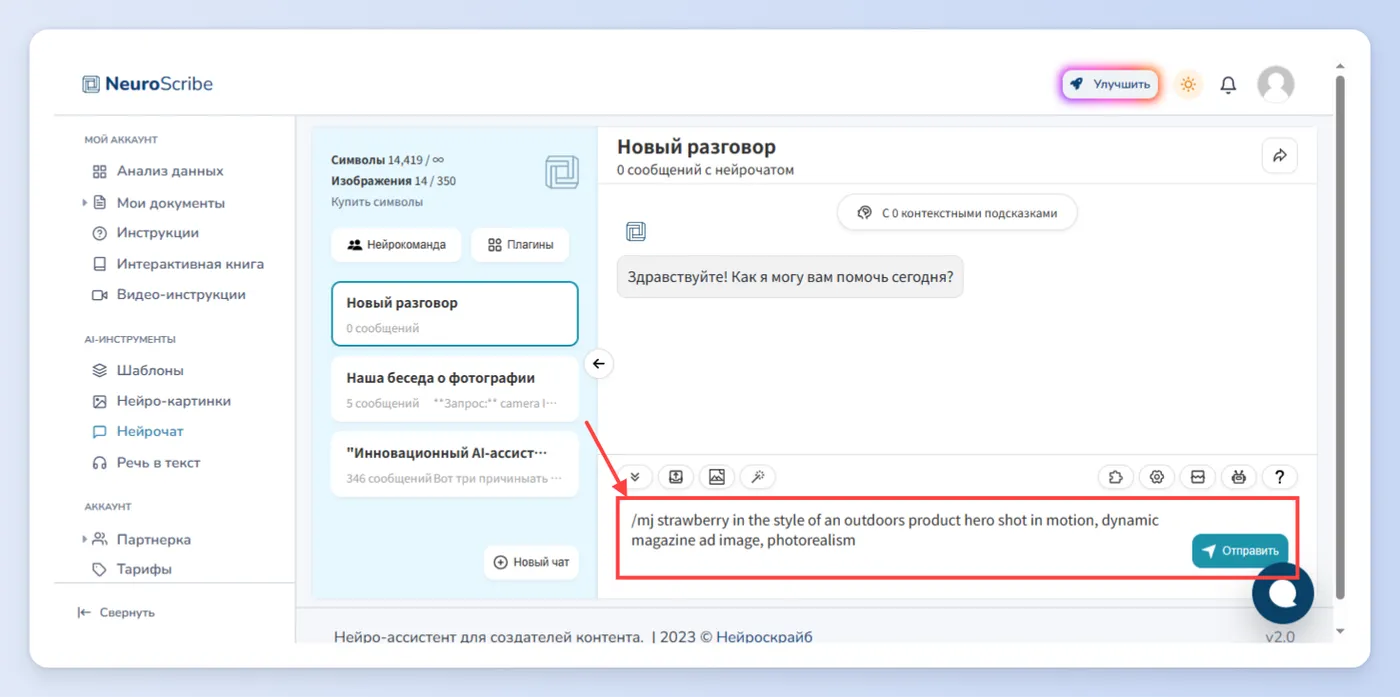The height and width of the screenshot is (697, 1400).
Task: Click the NeuroScribe logo in the header
Action: 147,84
